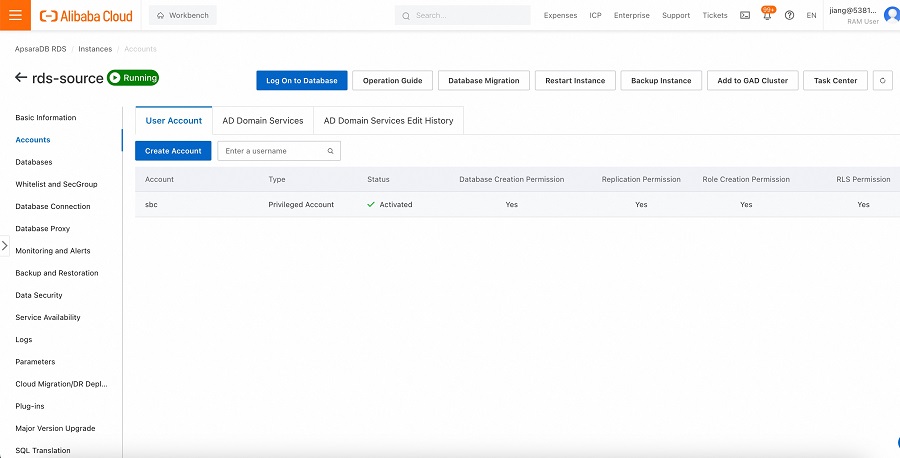The image size is (900, 458).
Task: Open the hamburger navigation menu
Action: 15,15
